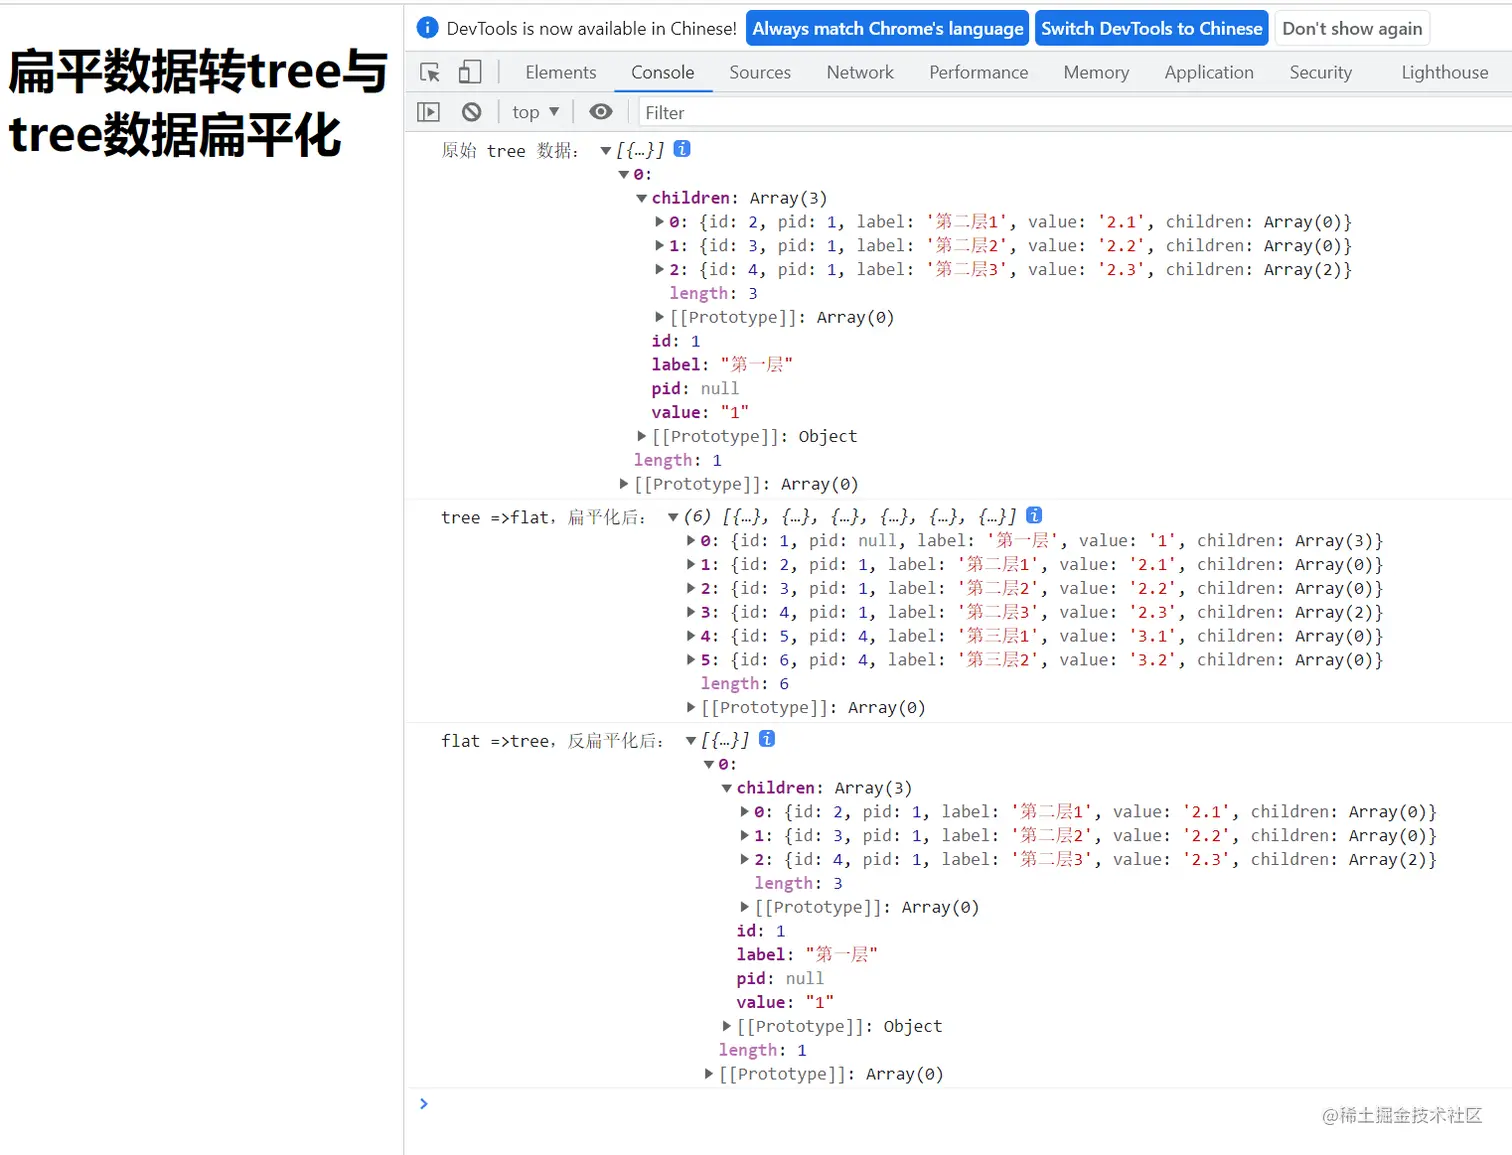This screenshot has width=1512, height=1155.
Task: Click the console input prompt arrow
Action: click(x=424, y=1103)
